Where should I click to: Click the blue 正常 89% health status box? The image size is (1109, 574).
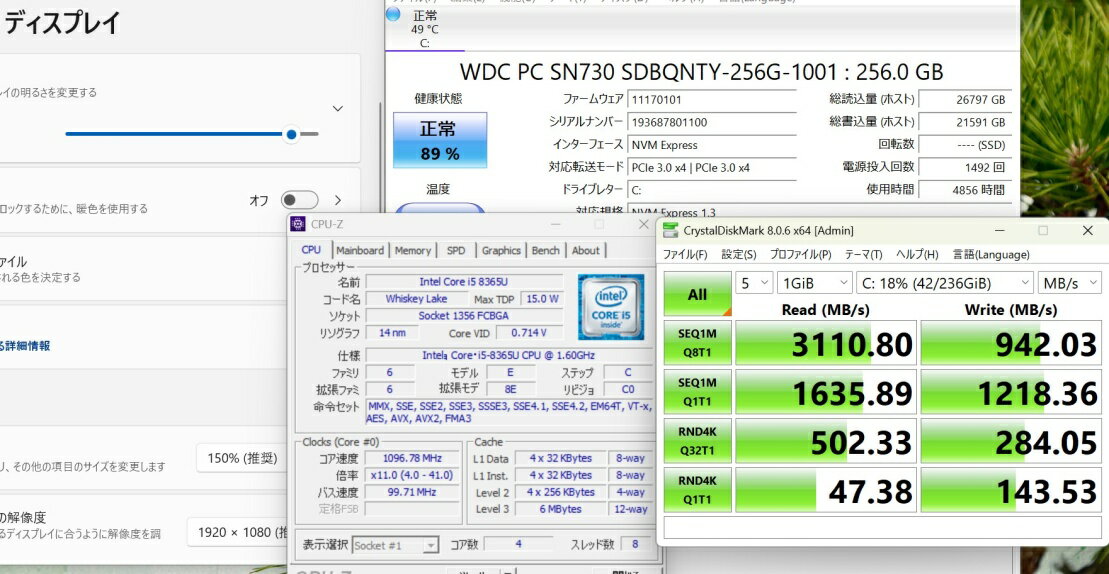(x=439, y=140)
